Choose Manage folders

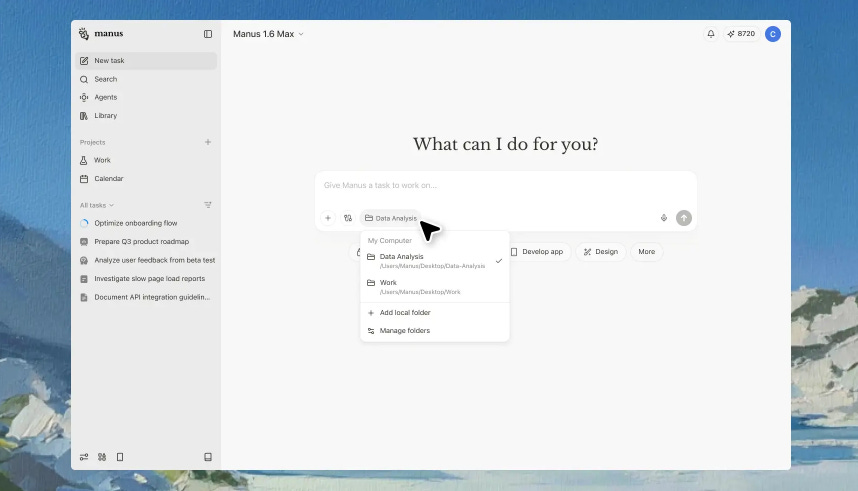pos(435,331)
